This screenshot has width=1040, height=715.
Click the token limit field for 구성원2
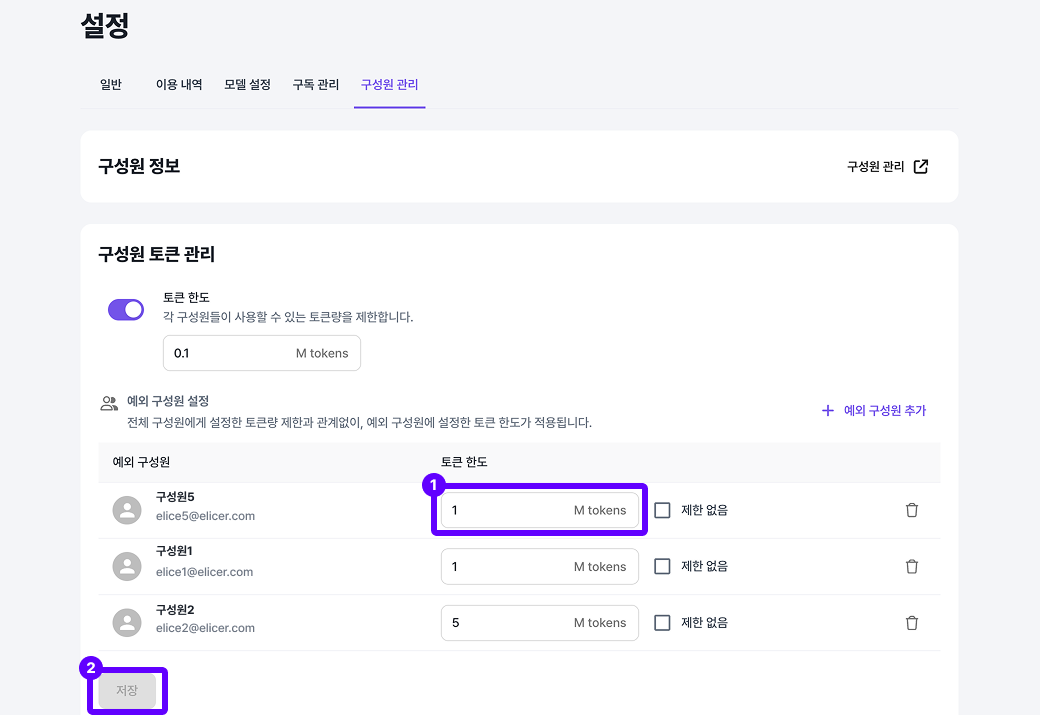[x=539, y=622]
